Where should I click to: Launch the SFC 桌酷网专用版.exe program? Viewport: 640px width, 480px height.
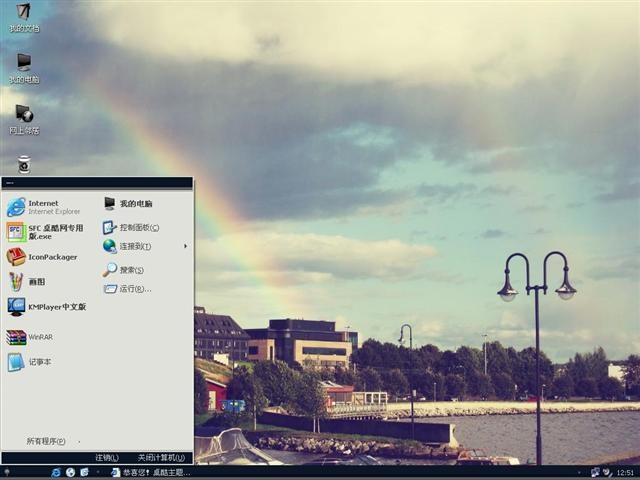coord(45,232)
